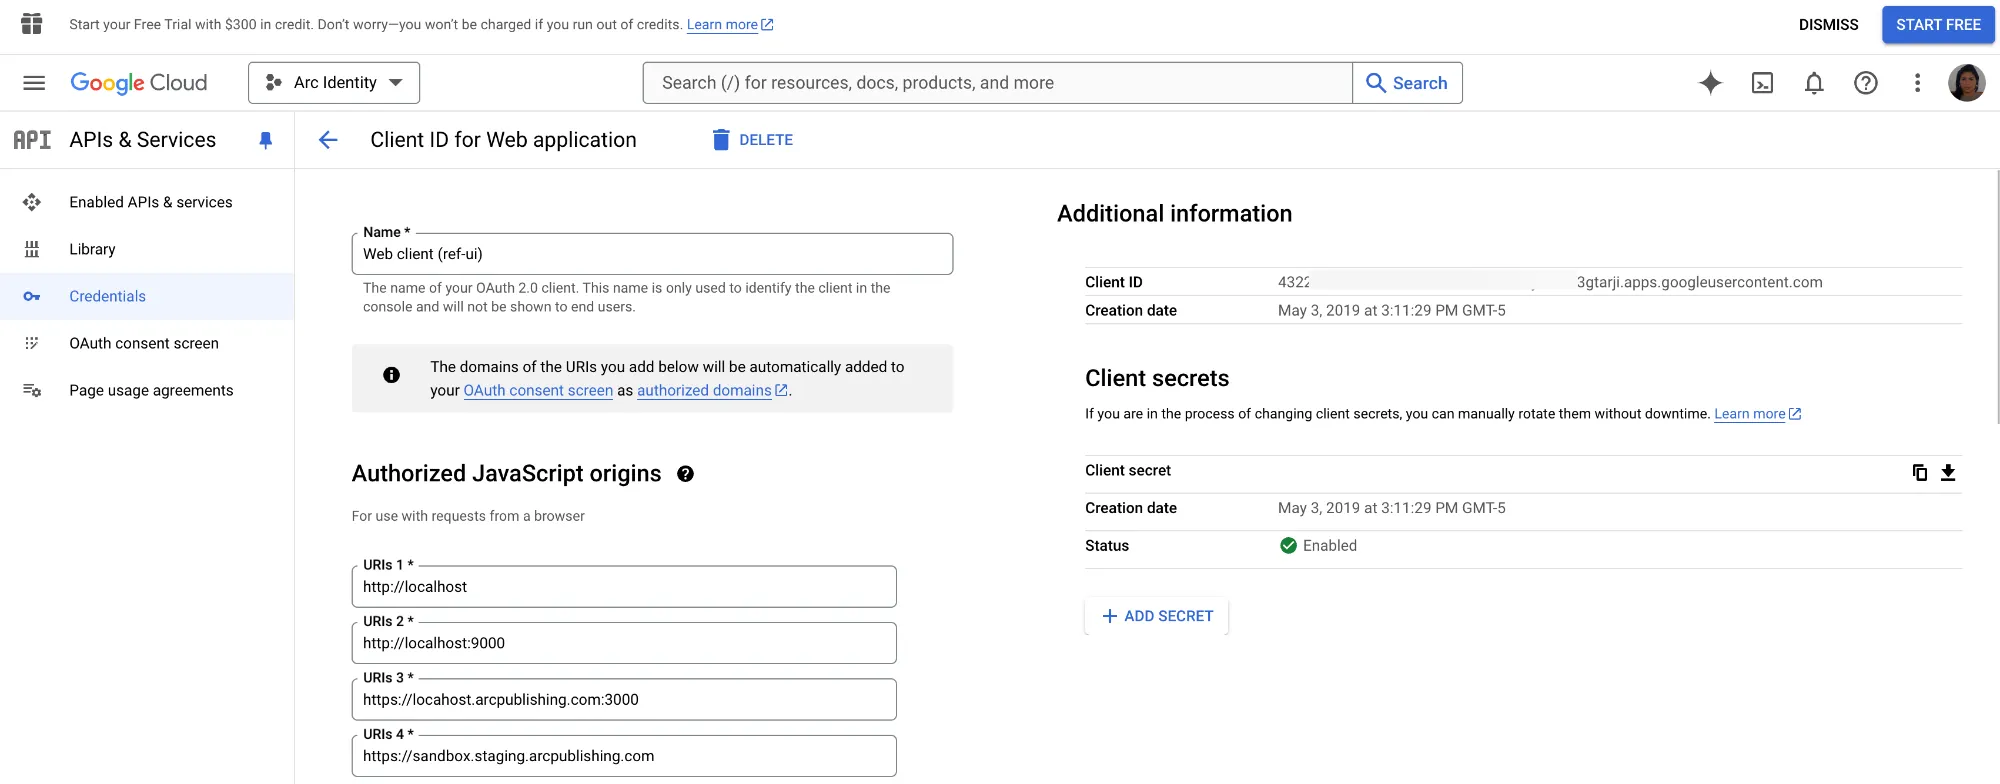Click the client secret creation date value
Screen dimensions: 2000x784
(x=1392, y=508)
